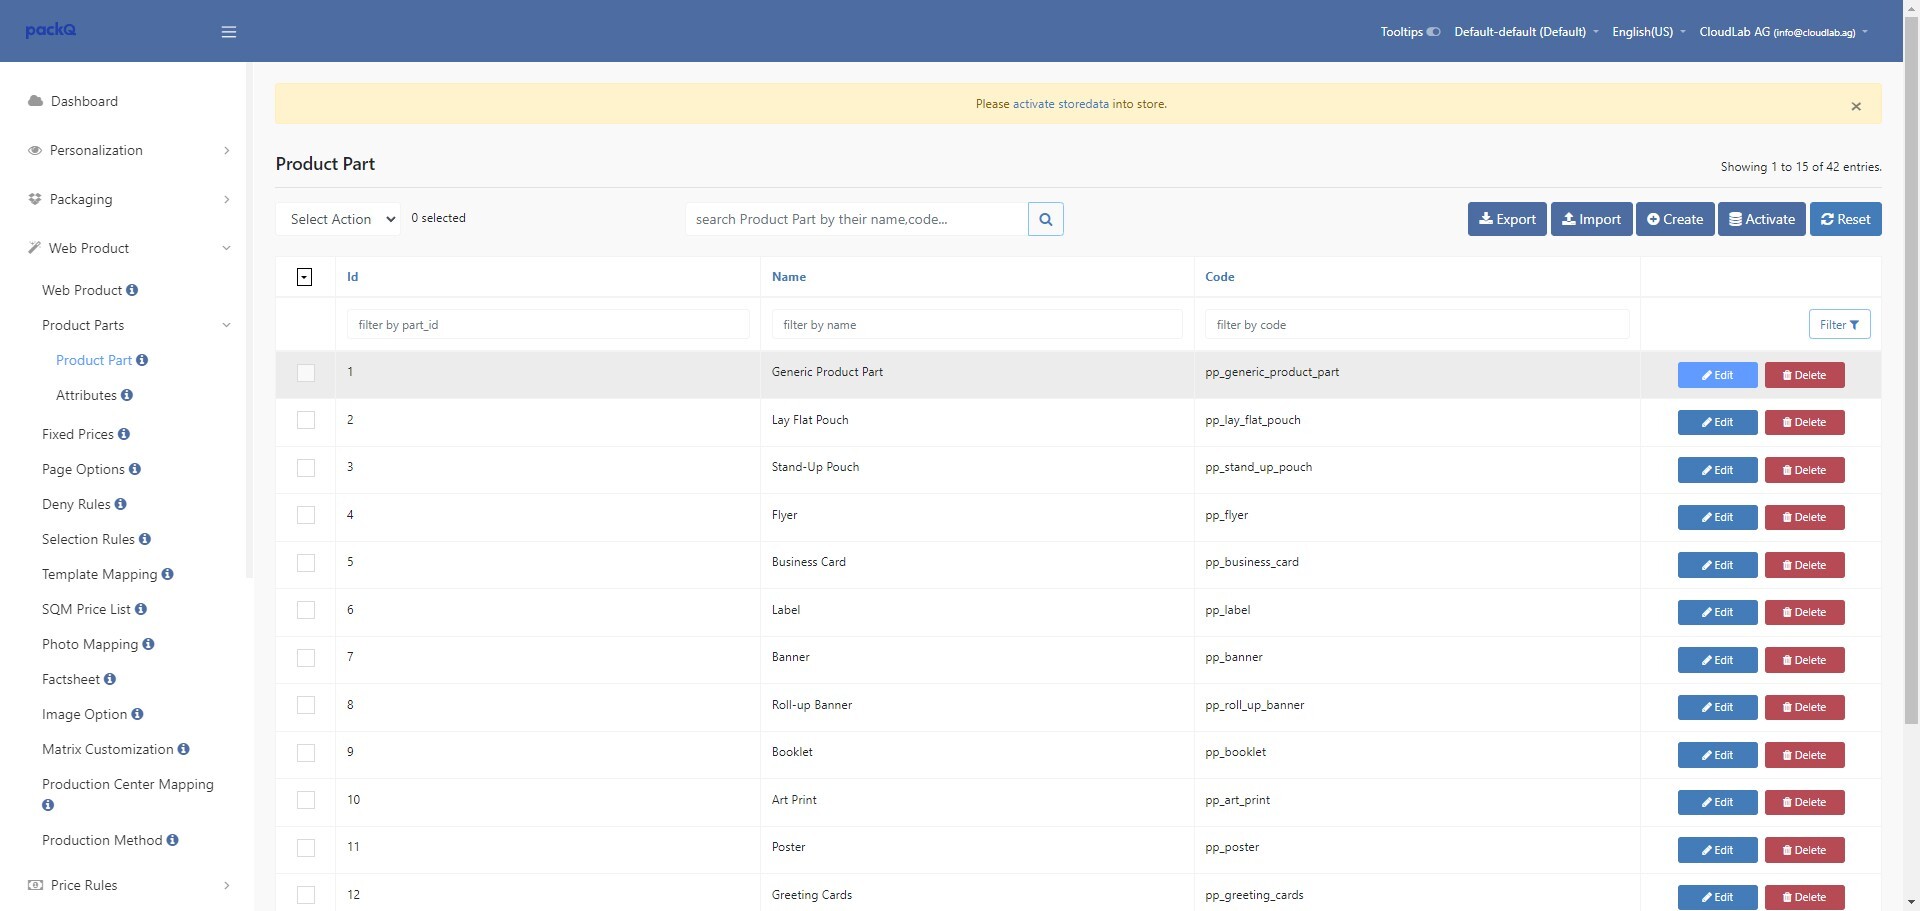The width and height of the screenshot is (1920, 911).
Task: Click the Filter funnel button
Action: coord(1840,324)
